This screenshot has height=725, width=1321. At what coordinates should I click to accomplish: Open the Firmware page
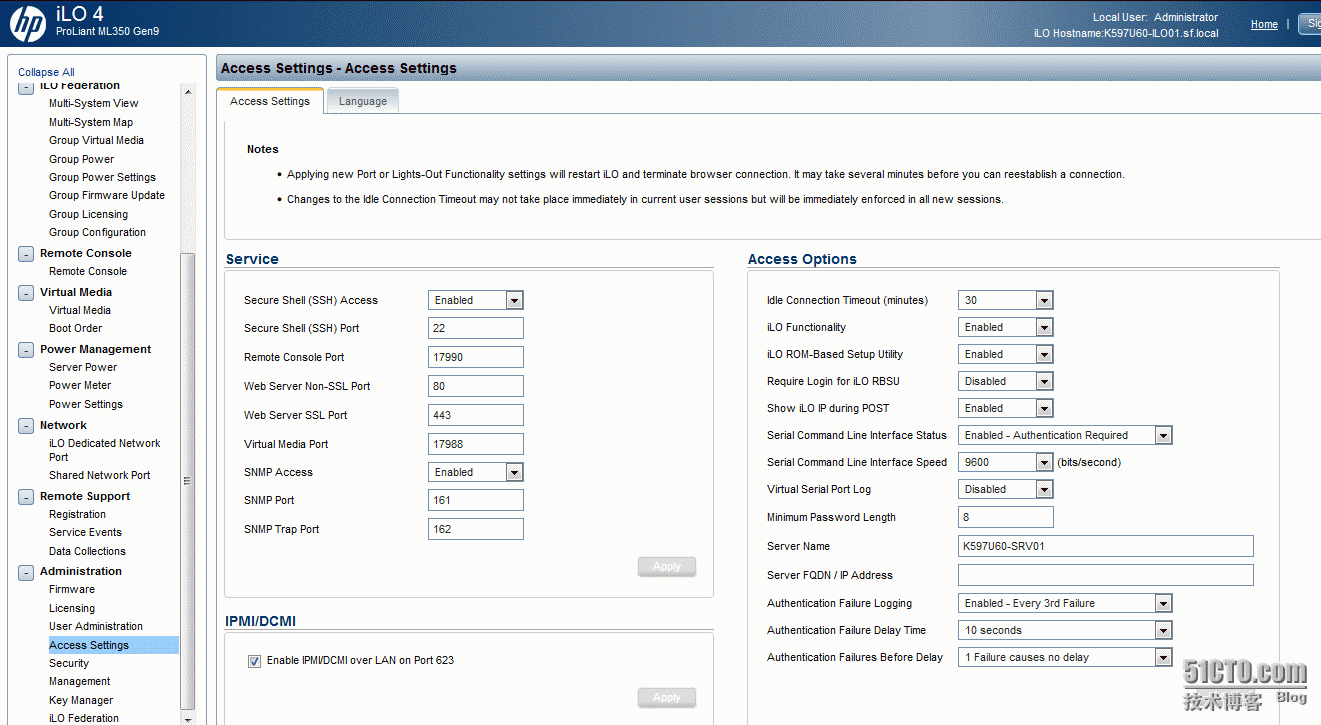point(72,589)
